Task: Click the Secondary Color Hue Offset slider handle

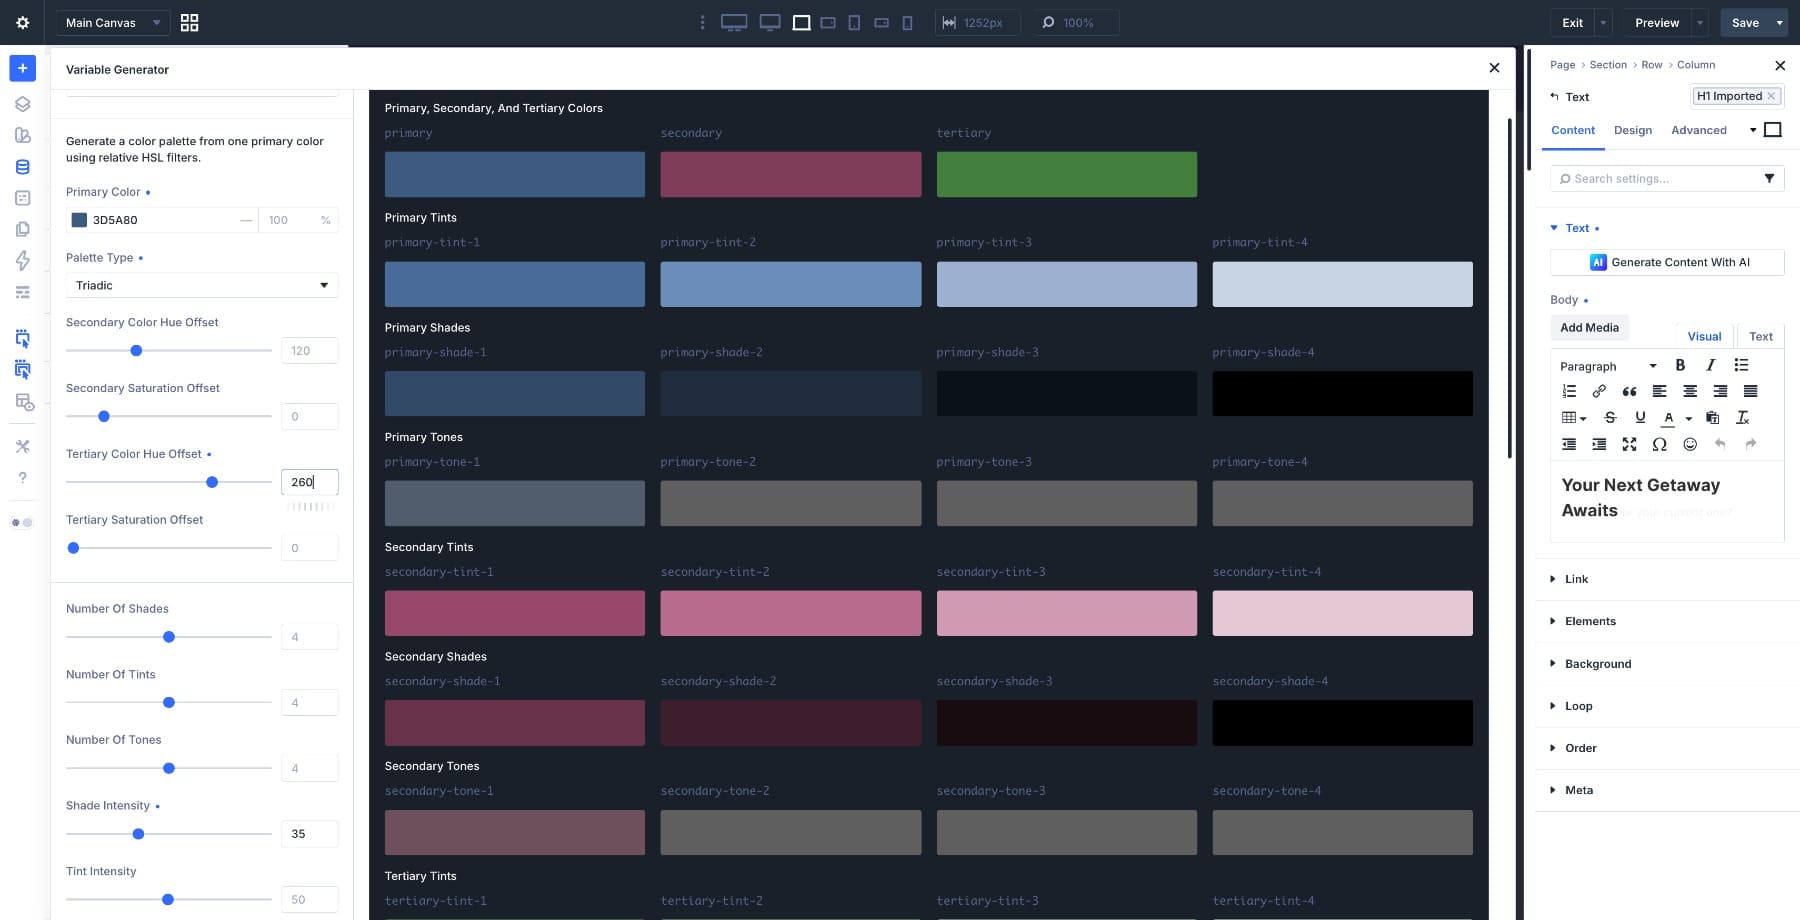Action: (x=136, y=351)
